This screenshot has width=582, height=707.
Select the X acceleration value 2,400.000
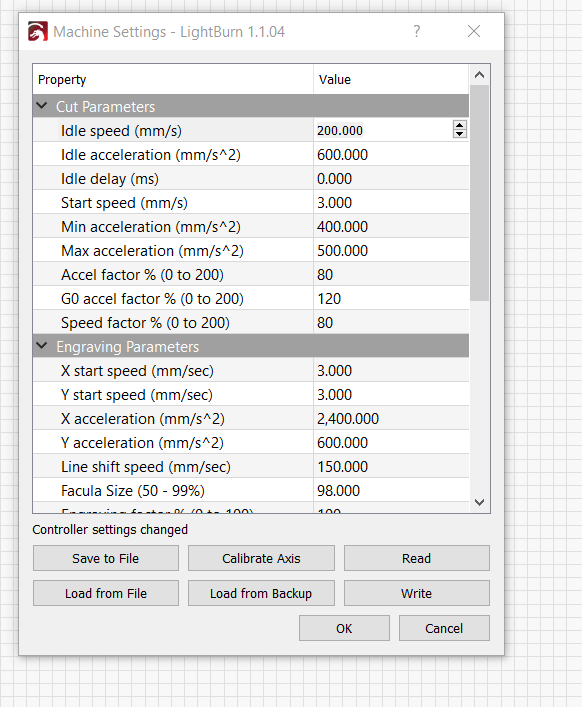click(348, 418)
